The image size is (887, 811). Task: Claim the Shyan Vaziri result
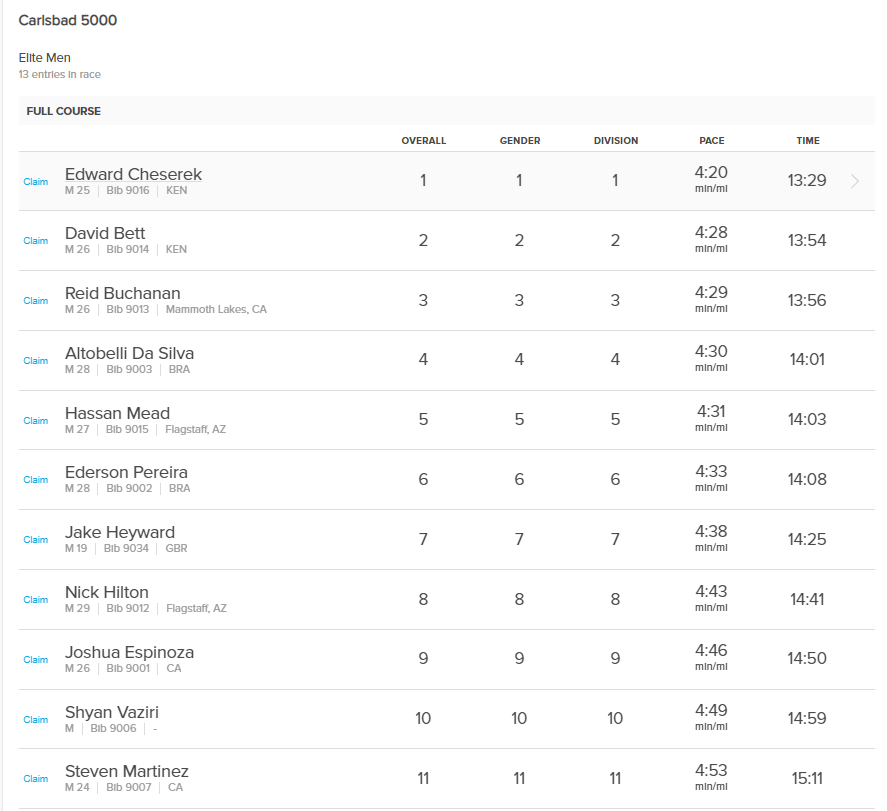point(36,719)
